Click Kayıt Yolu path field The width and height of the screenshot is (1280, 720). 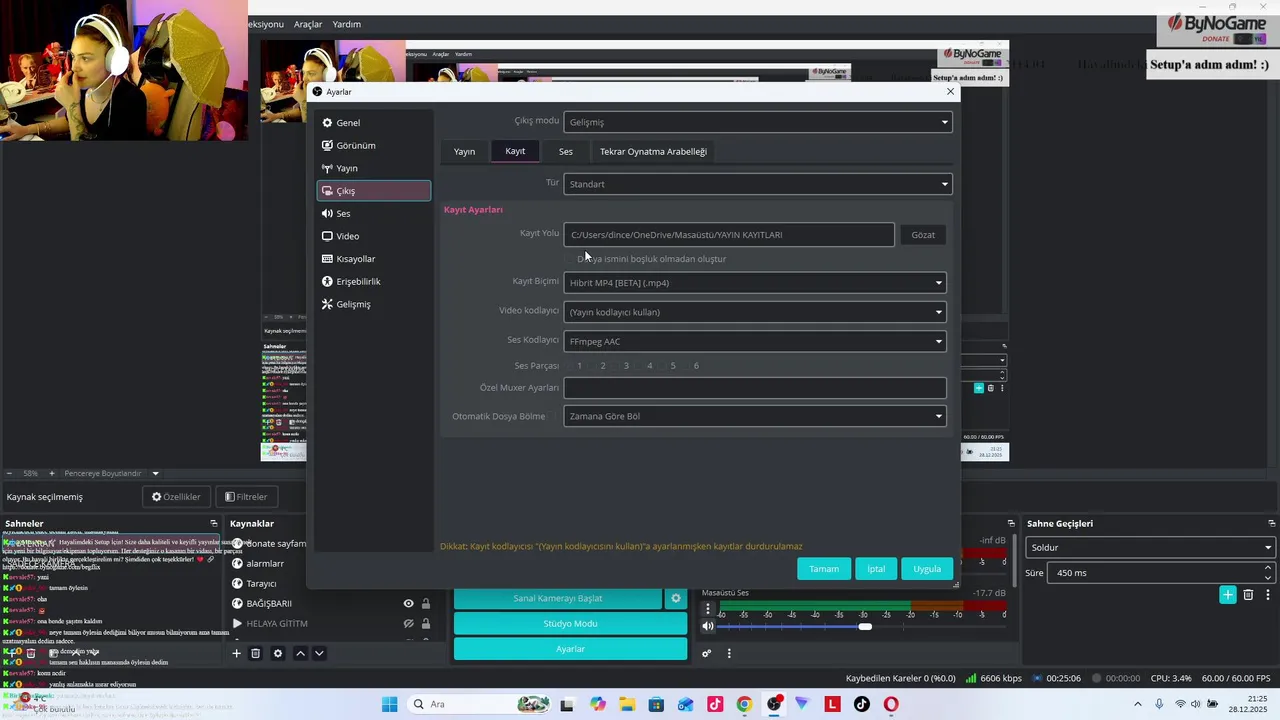(729, 235)
